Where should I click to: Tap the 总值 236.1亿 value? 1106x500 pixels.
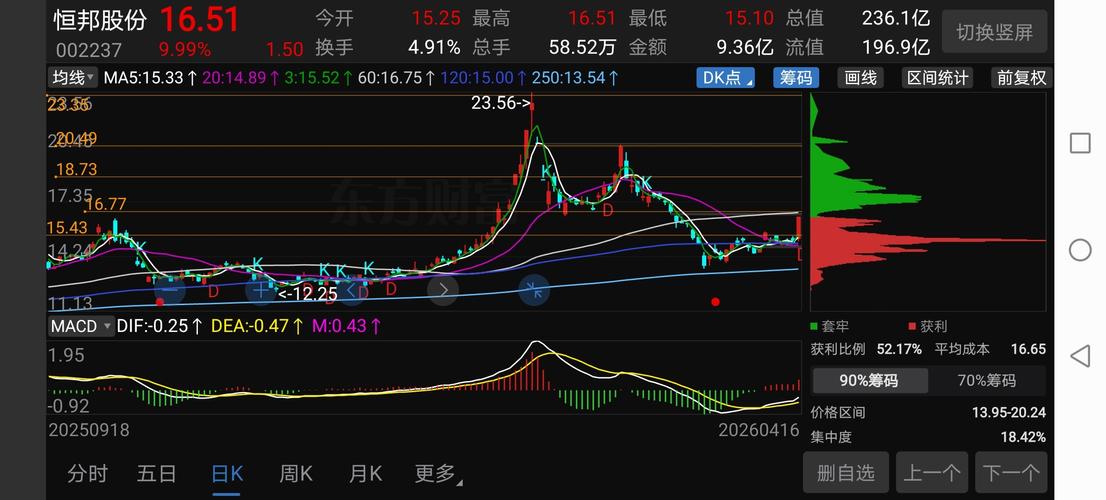[896, 18]
